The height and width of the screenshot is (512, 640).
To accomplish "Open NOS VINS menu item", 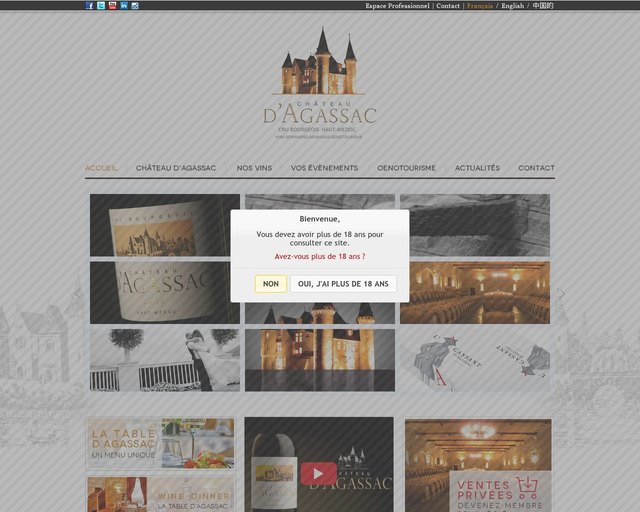I will [x=254, y=168].
